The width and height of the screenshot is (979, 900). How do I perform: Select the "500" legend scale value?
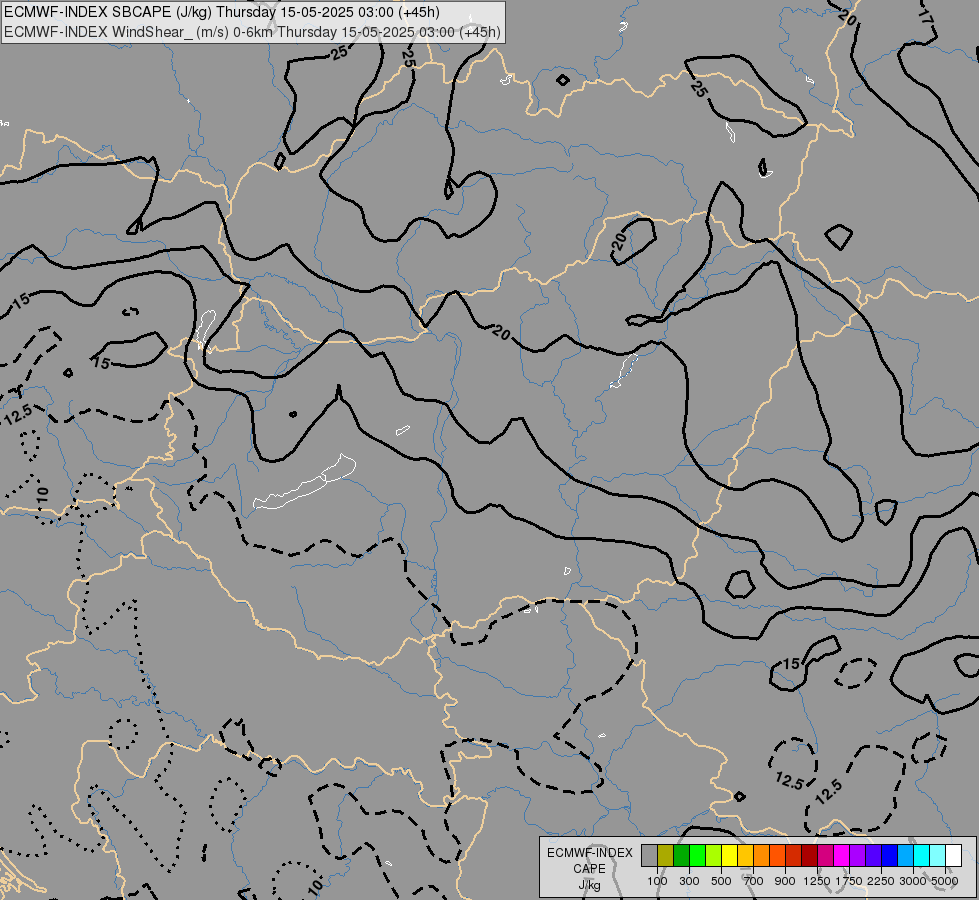(721, 881)
